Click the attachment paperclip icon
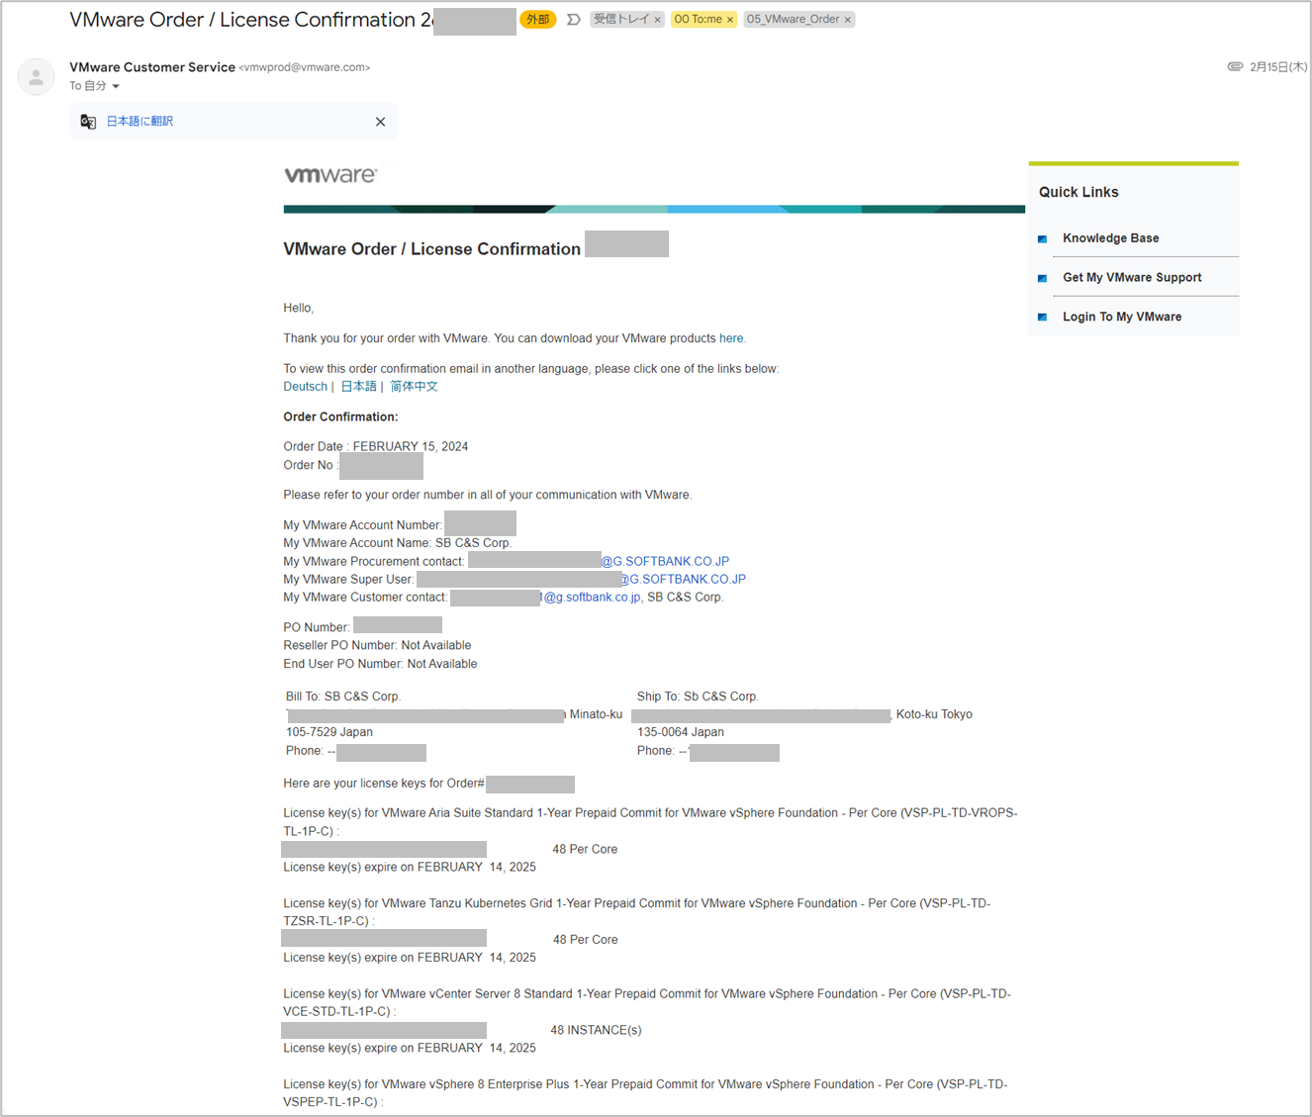The width and height of the screenshot is (1312, 1117). pyautogui.click(x=1235, y=67)
